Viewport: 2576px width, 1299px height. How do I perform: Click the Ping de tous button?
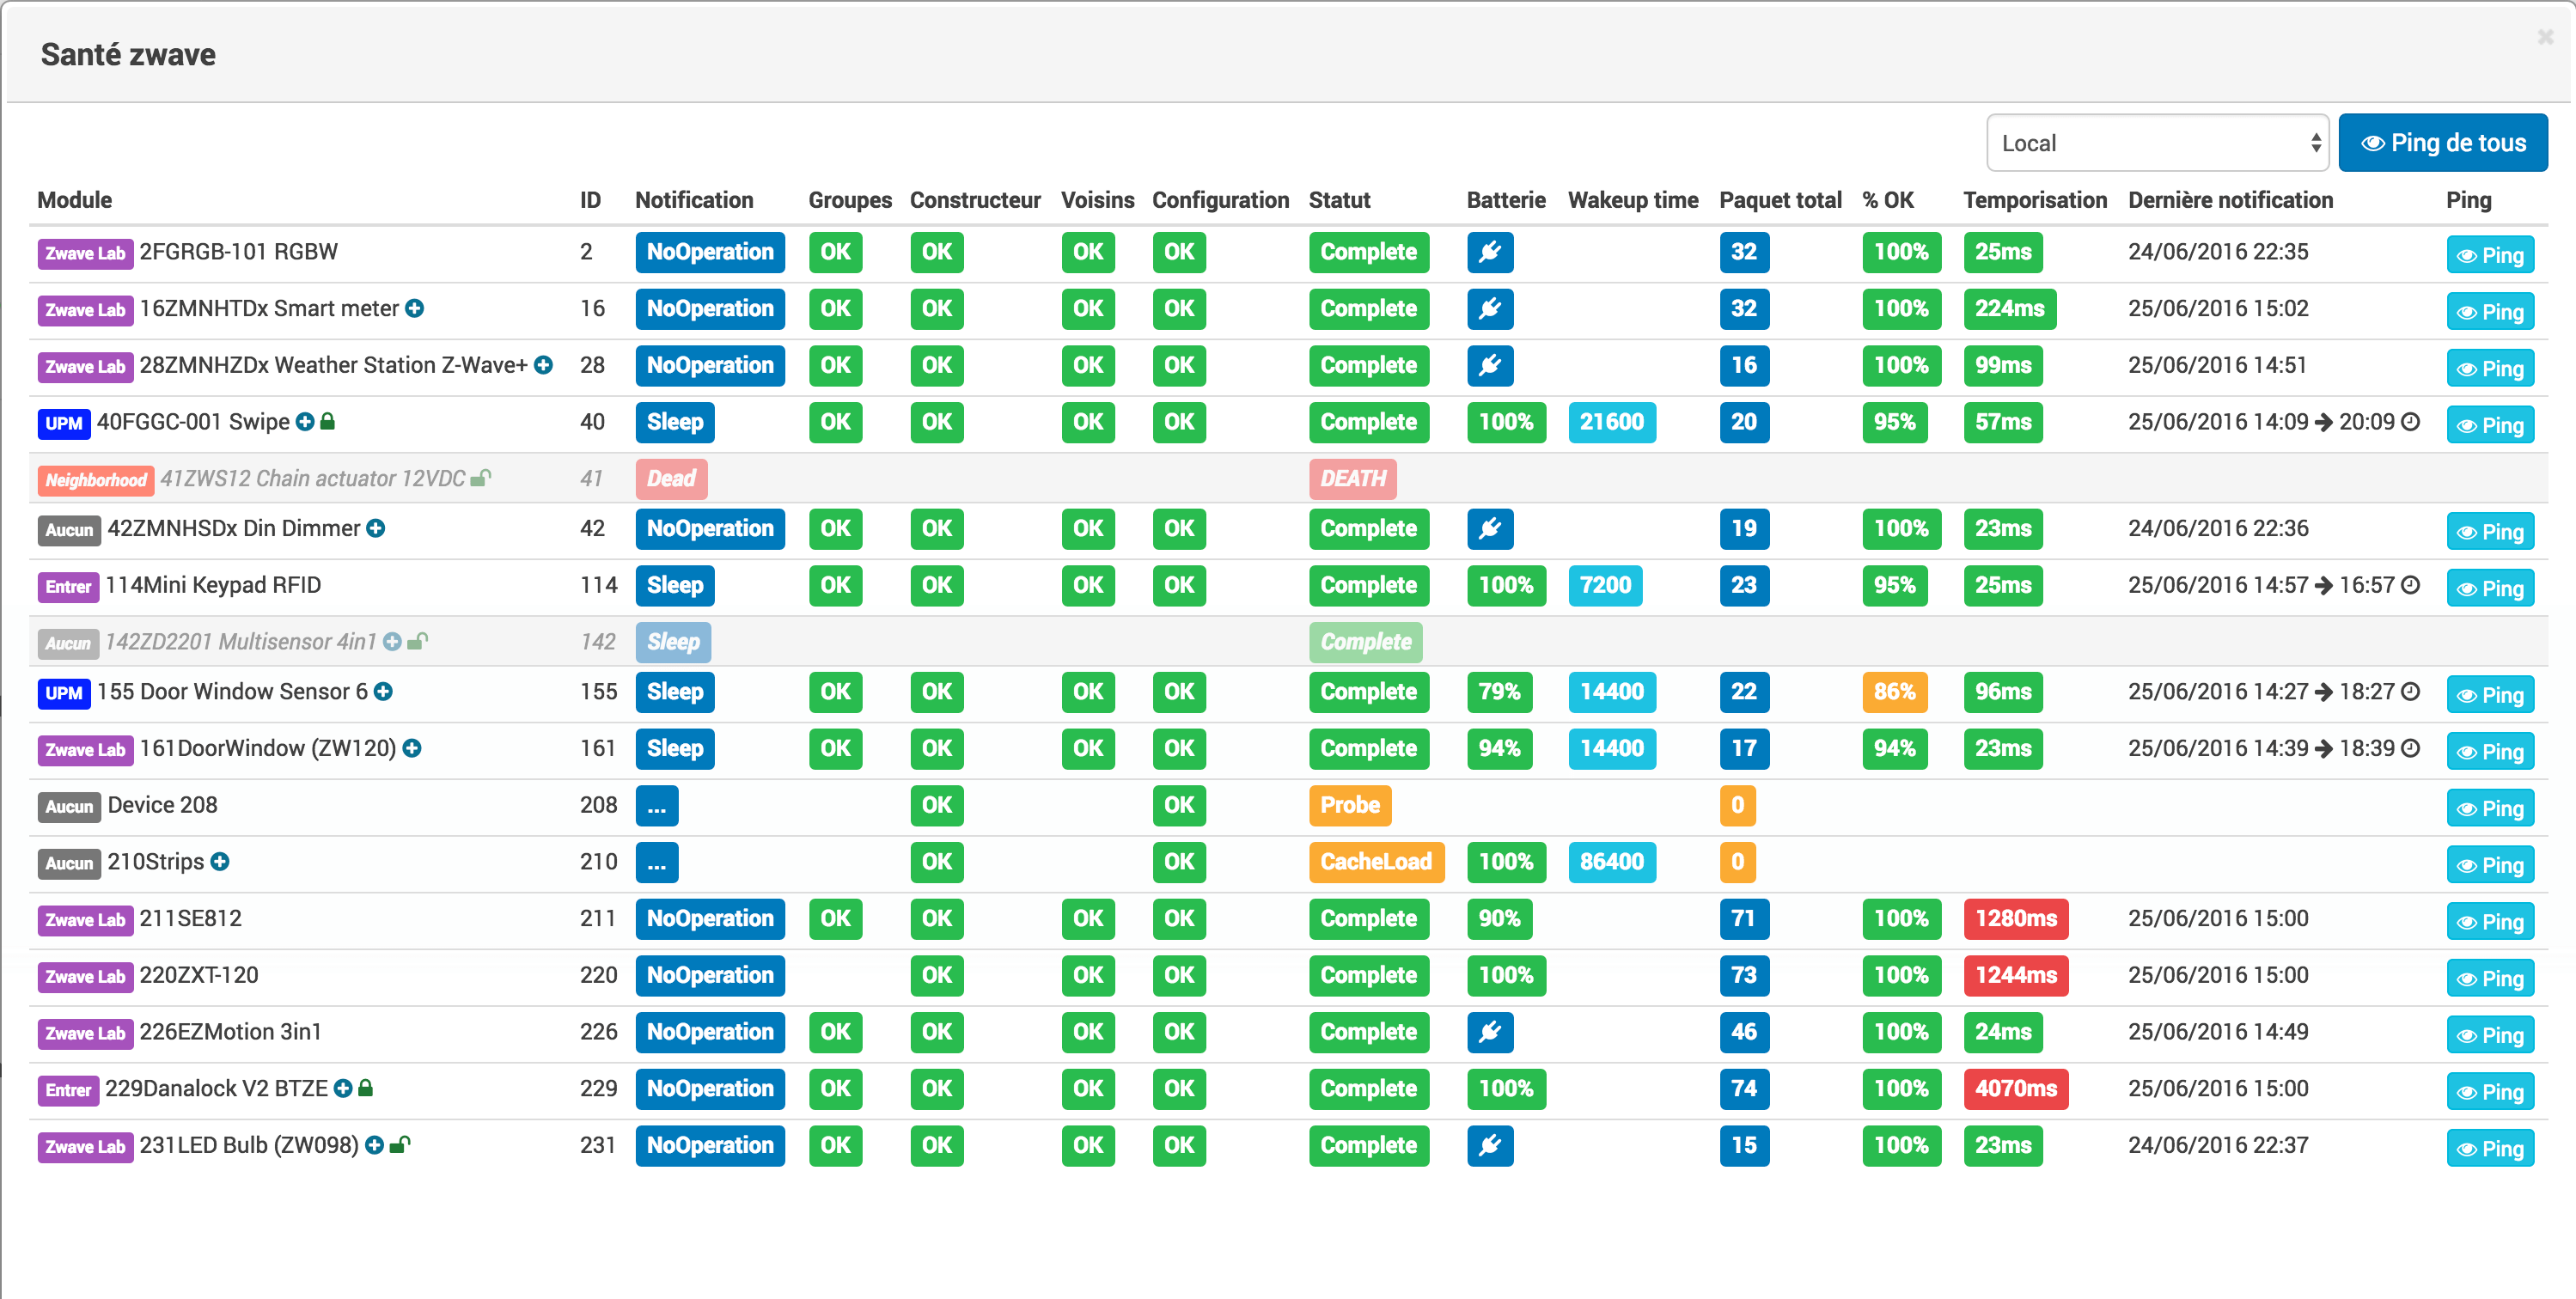[2442, 143]
